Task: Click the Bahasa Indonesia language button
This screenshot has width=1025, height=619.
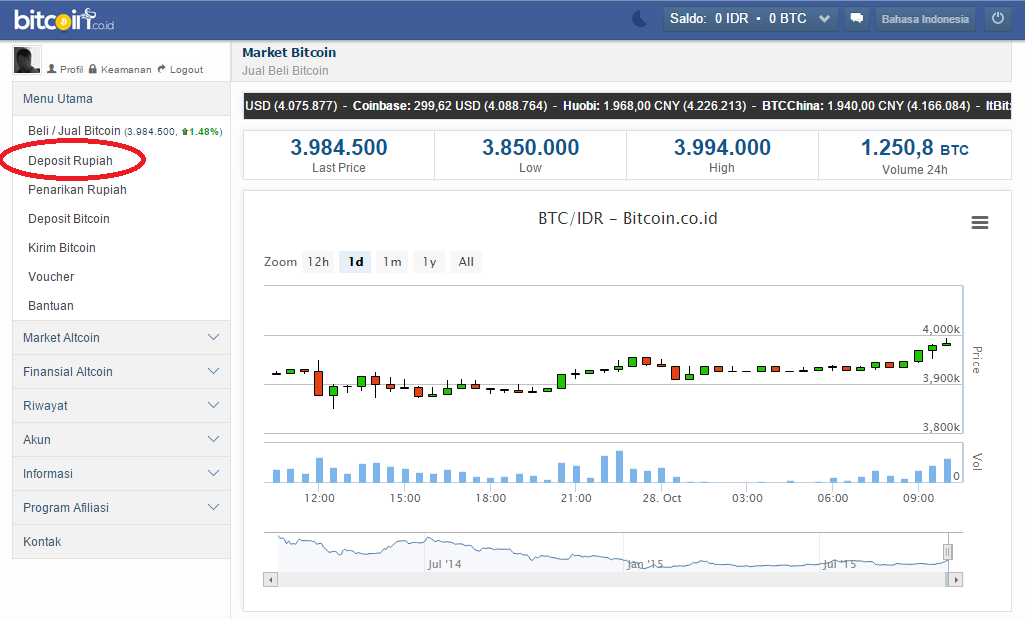Action: pos(924,18)
